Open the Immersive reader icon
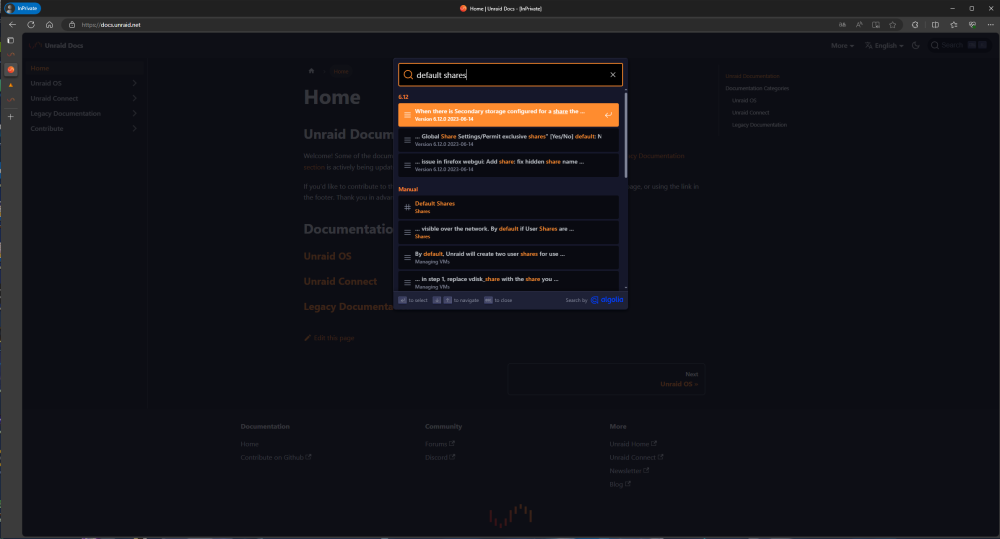Image resolution: width=1000 pixels, height=539 pixels. [876, 24]
